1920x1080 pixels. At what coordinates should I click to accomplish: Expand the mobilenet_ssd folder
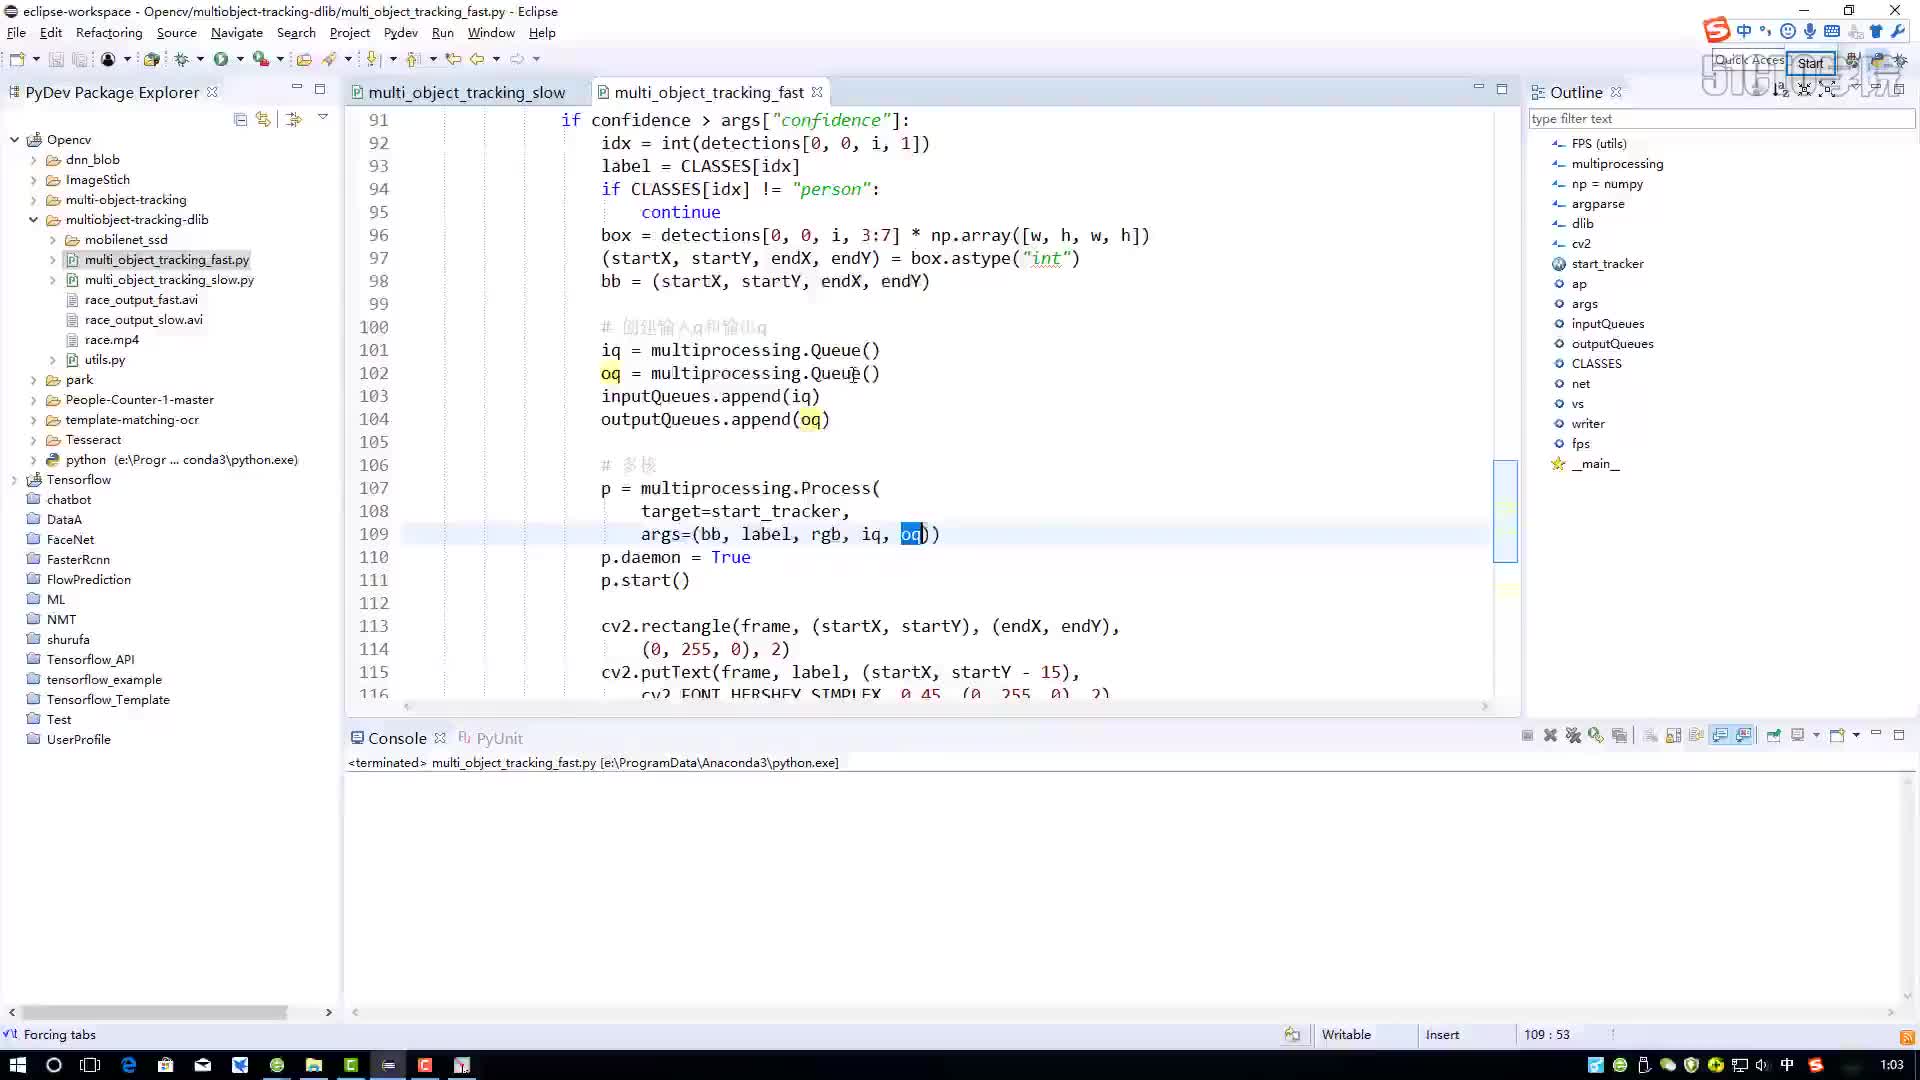(x=52, y=240)
